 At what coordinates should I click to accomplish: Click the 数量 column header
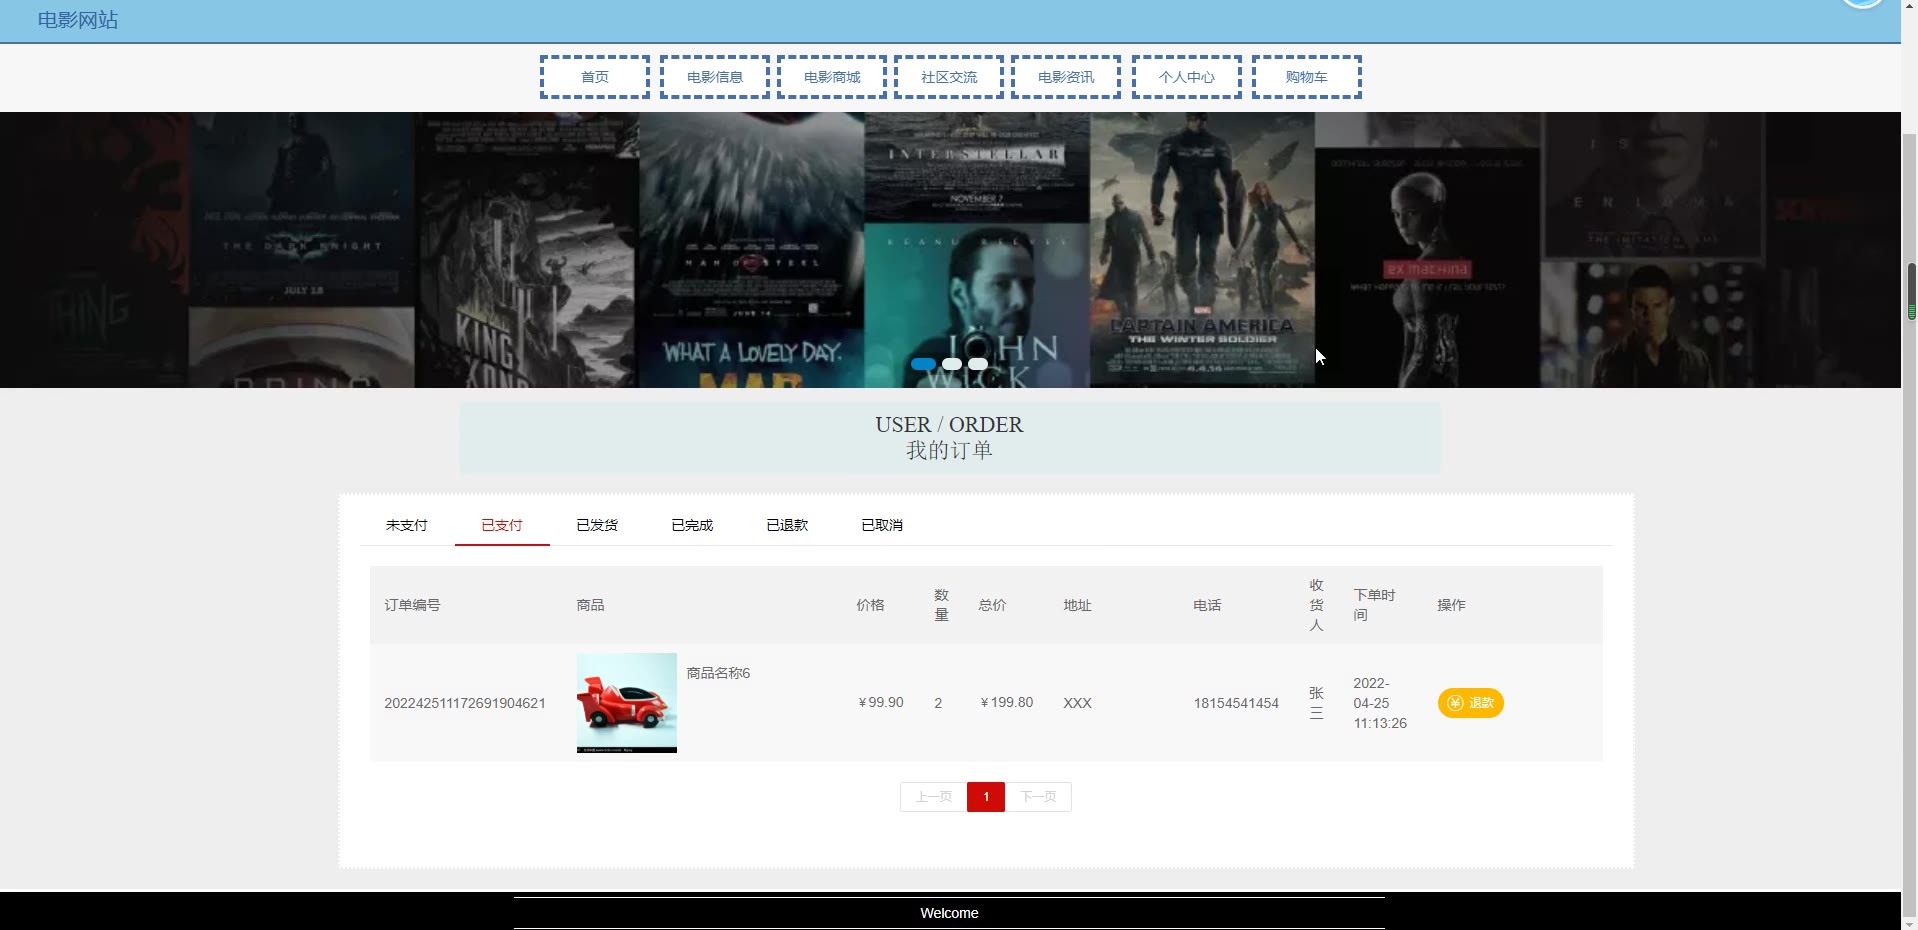pyautogui.click(x=941, y=605)
